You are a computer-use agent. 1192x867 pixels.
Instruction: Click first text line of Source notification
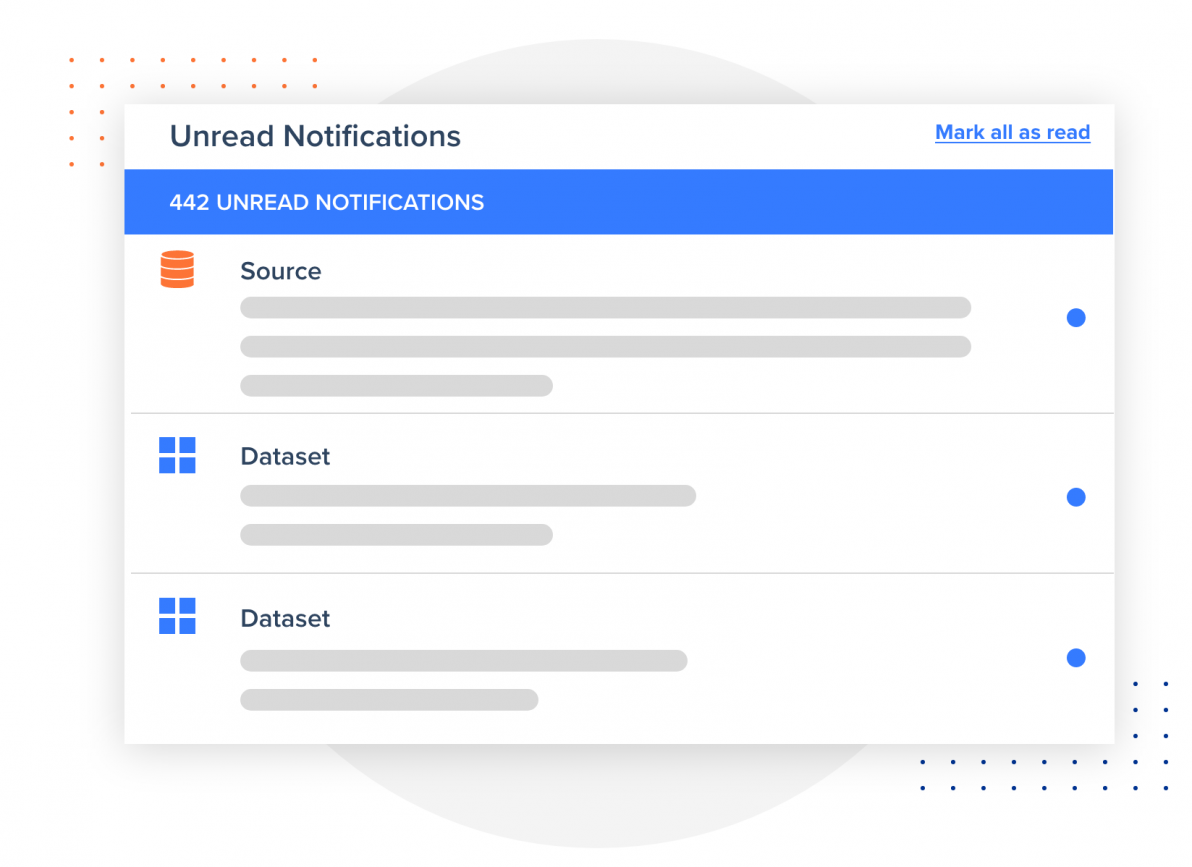(605, 307)
